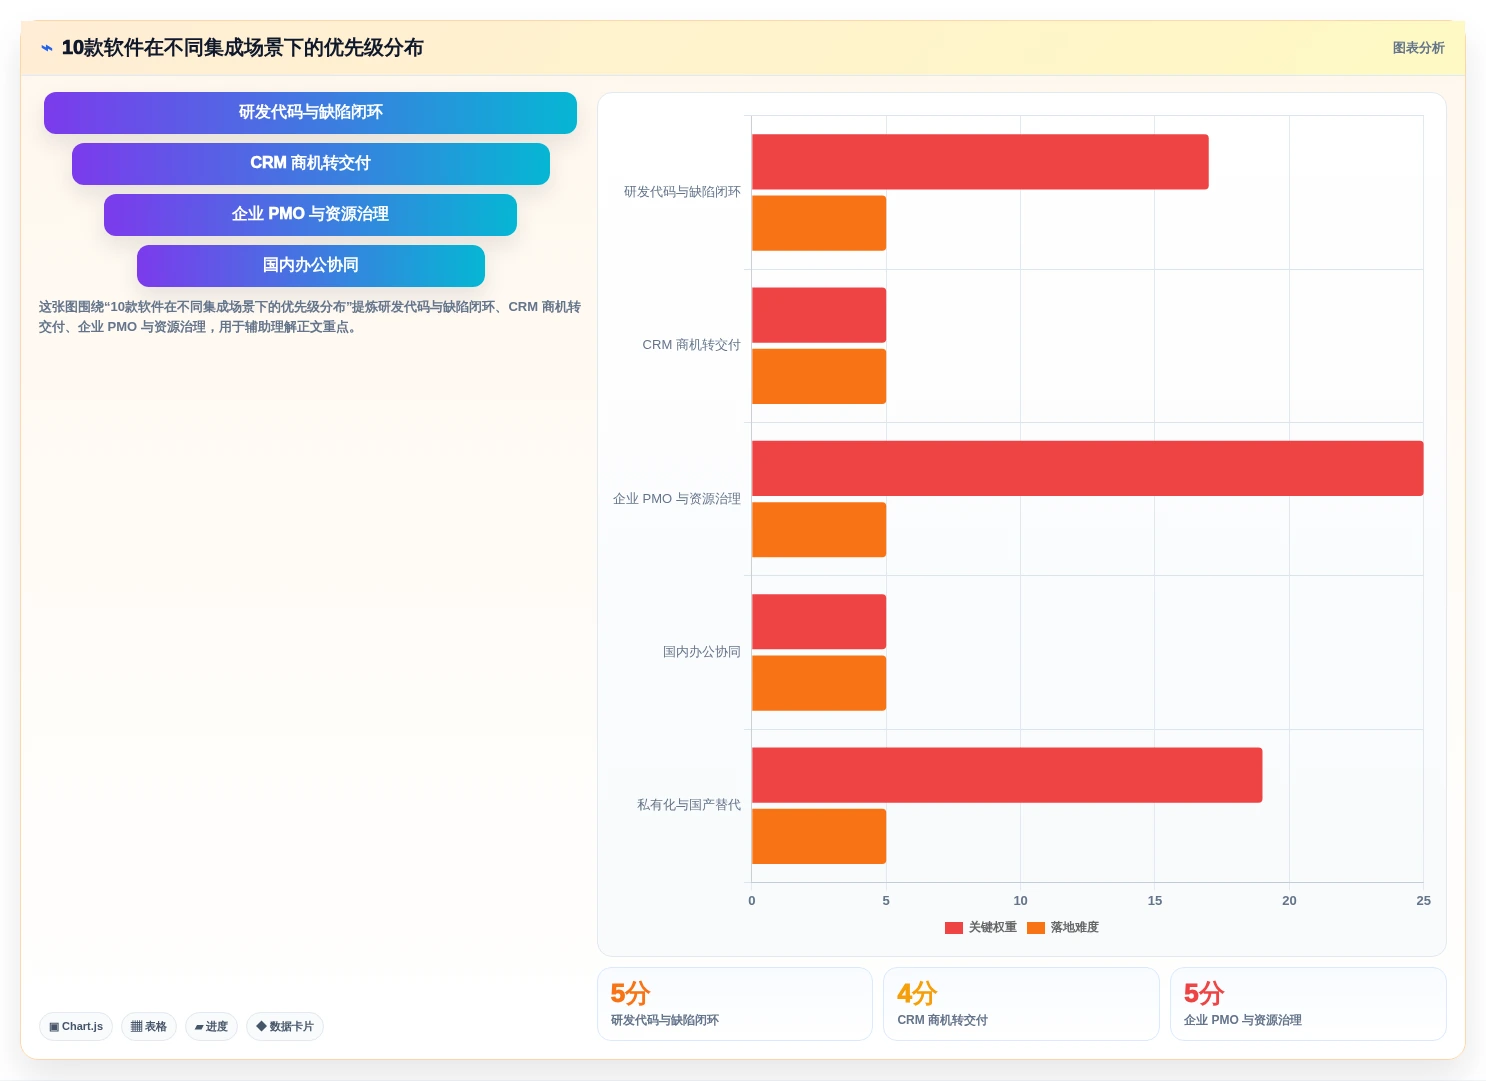Click the 表格 tag chip
Viewport: 1486px width, 1081px height.
click(149, 1026)
